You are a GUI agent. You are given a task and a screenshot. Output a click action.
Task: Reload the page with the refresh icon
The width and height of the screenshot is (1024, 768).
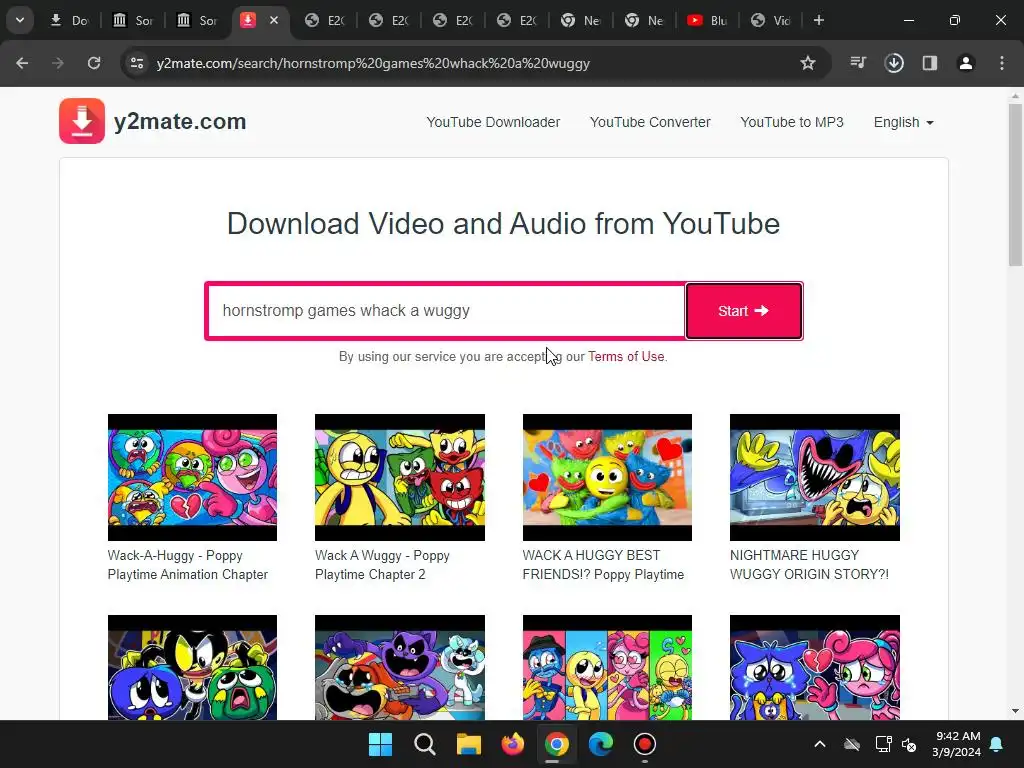pyautogui.click(x=94, y=63)
